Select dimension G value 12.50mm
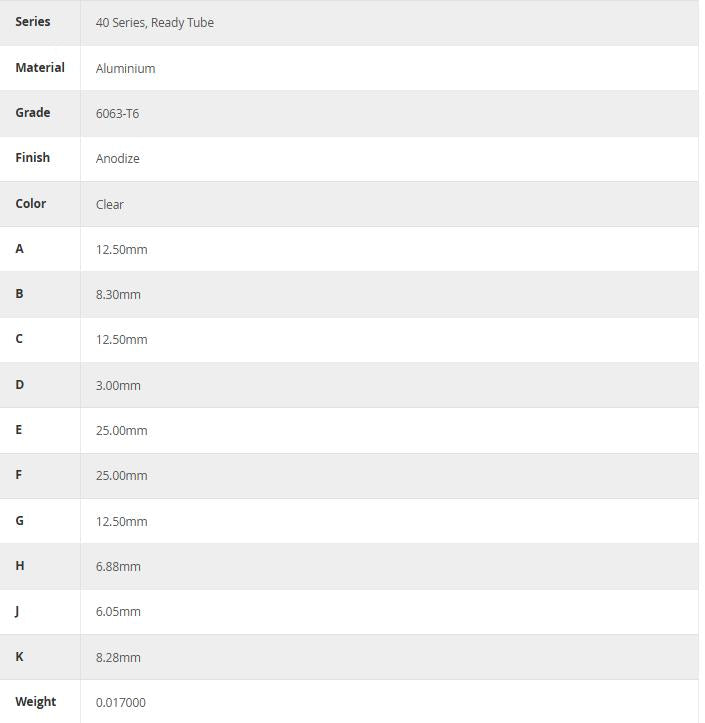The image size is (705, 723). tap(122, 521)
